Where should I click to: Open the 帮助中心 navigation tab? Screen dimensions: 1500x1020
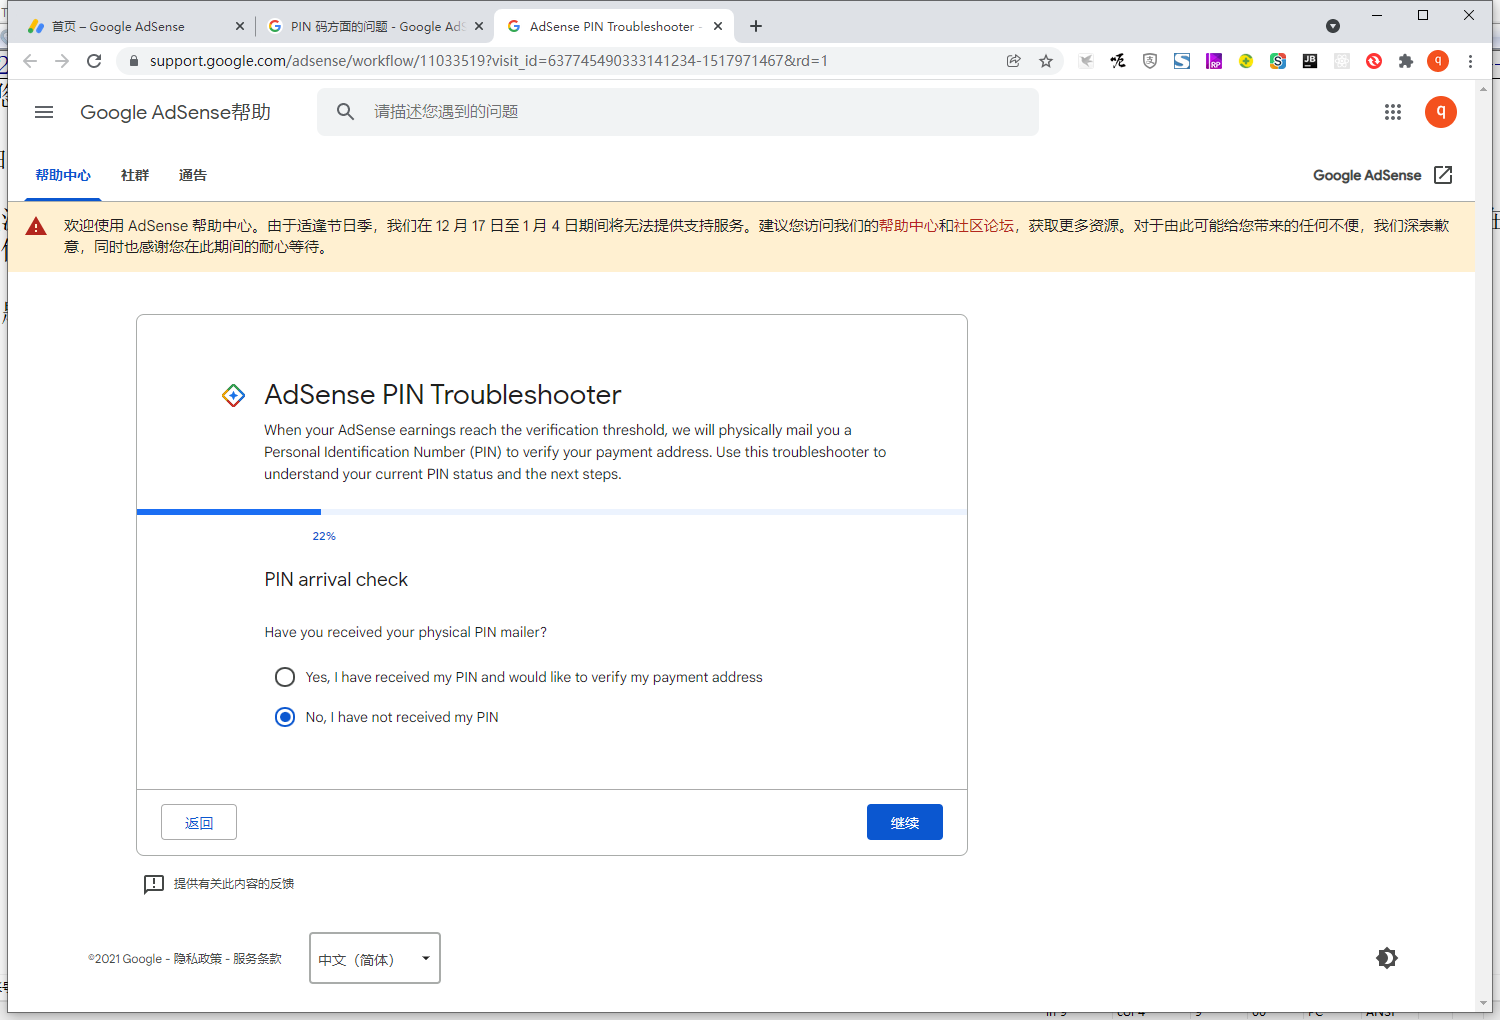click(63, 176)
